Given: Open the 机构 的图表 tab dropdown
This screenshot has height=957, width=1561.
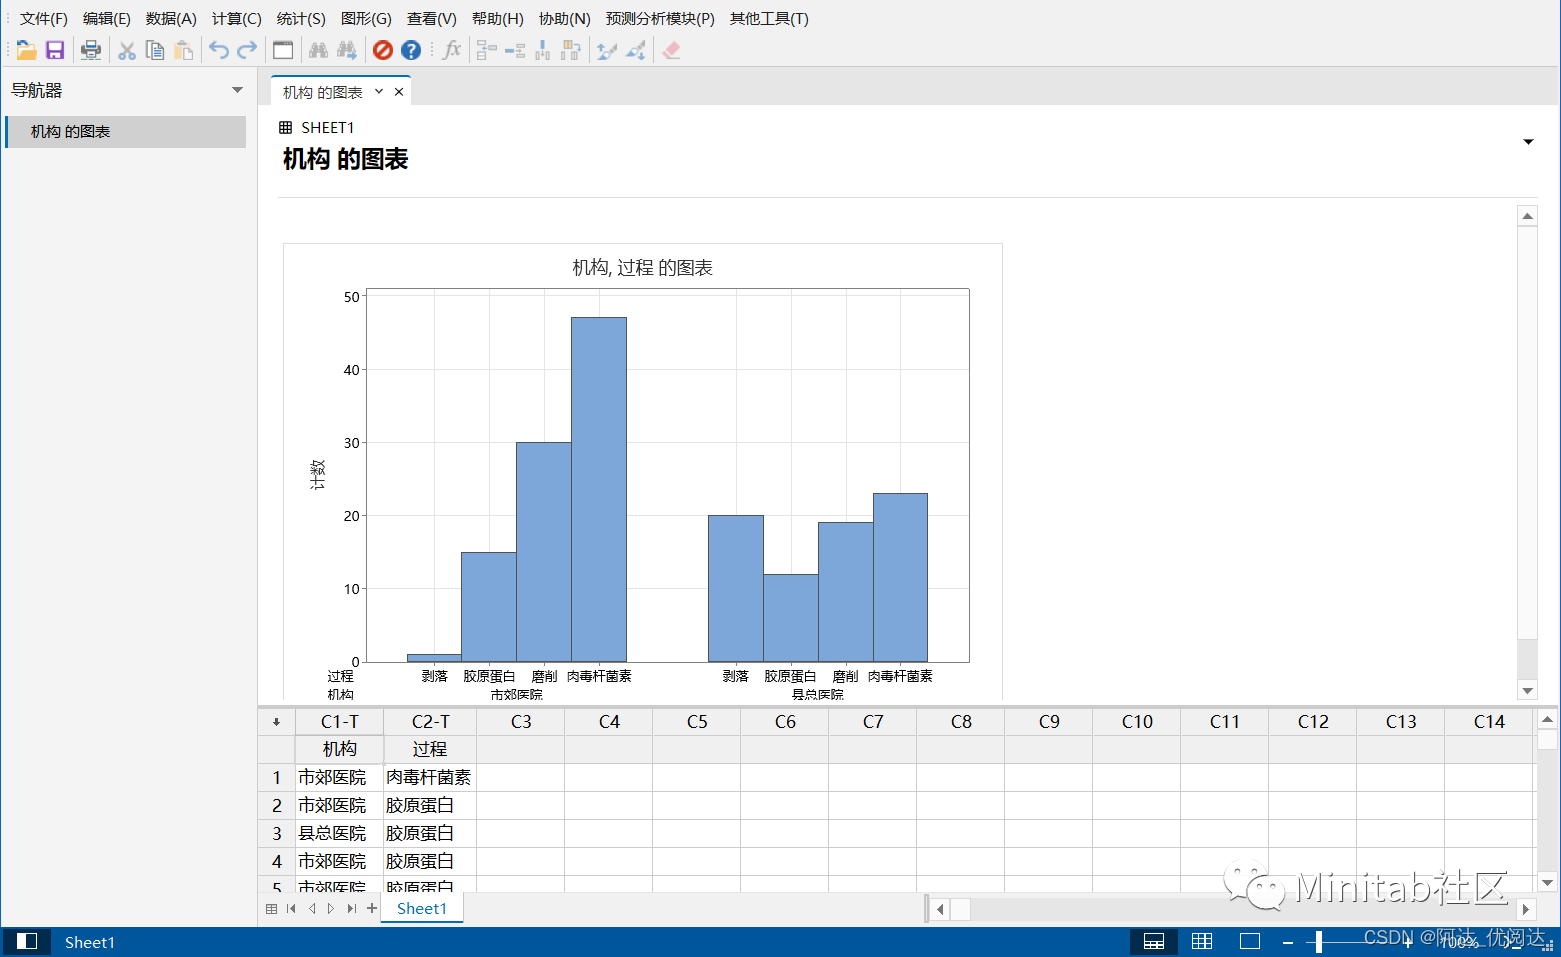Looking at the screenshot, I should click(x=378, y=90).
